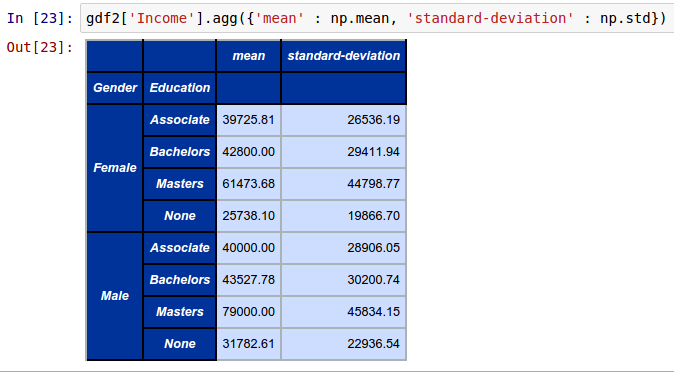674x372 pixels.
Task: Select mean value 31782.61
Action: (x=248, y=344)
